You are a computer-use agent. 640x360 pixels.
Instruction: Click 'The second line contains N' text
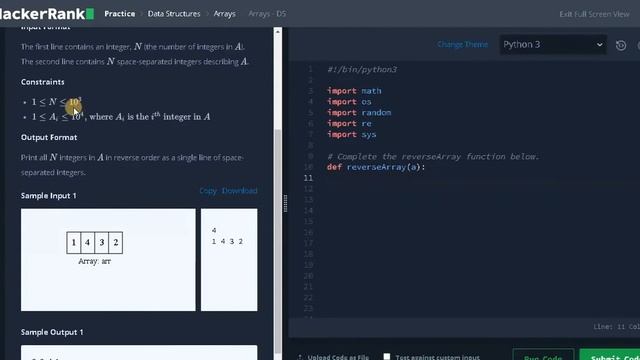135,62
